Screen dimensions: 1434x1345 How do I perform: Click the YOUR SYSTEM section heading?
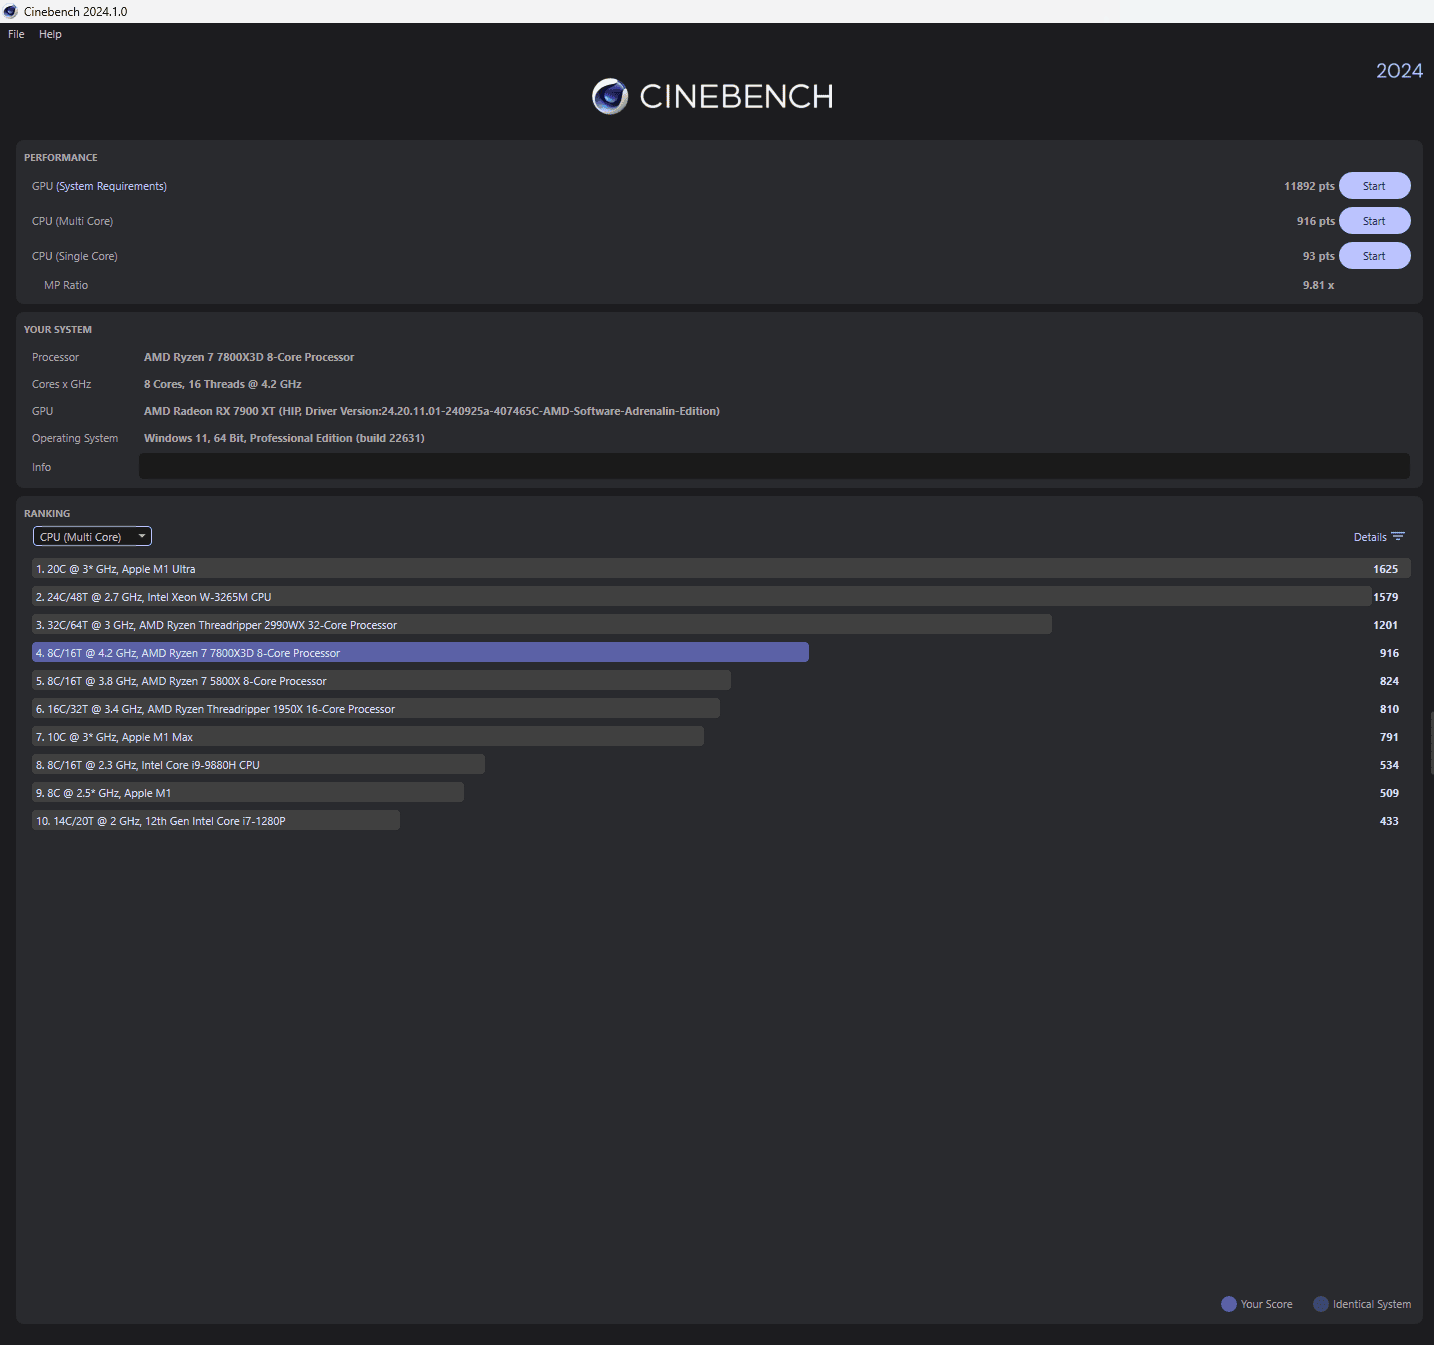pyautogui.click(x=58, y=329)
